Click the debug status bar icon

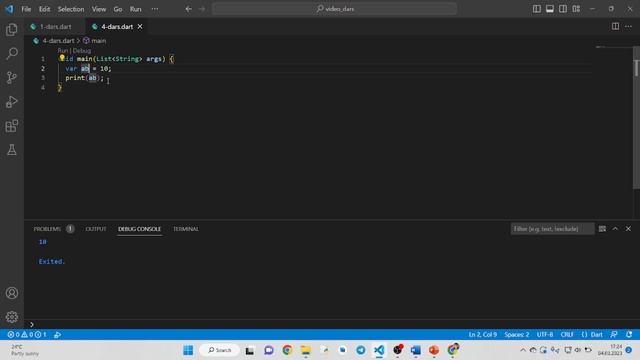(58, 335)
